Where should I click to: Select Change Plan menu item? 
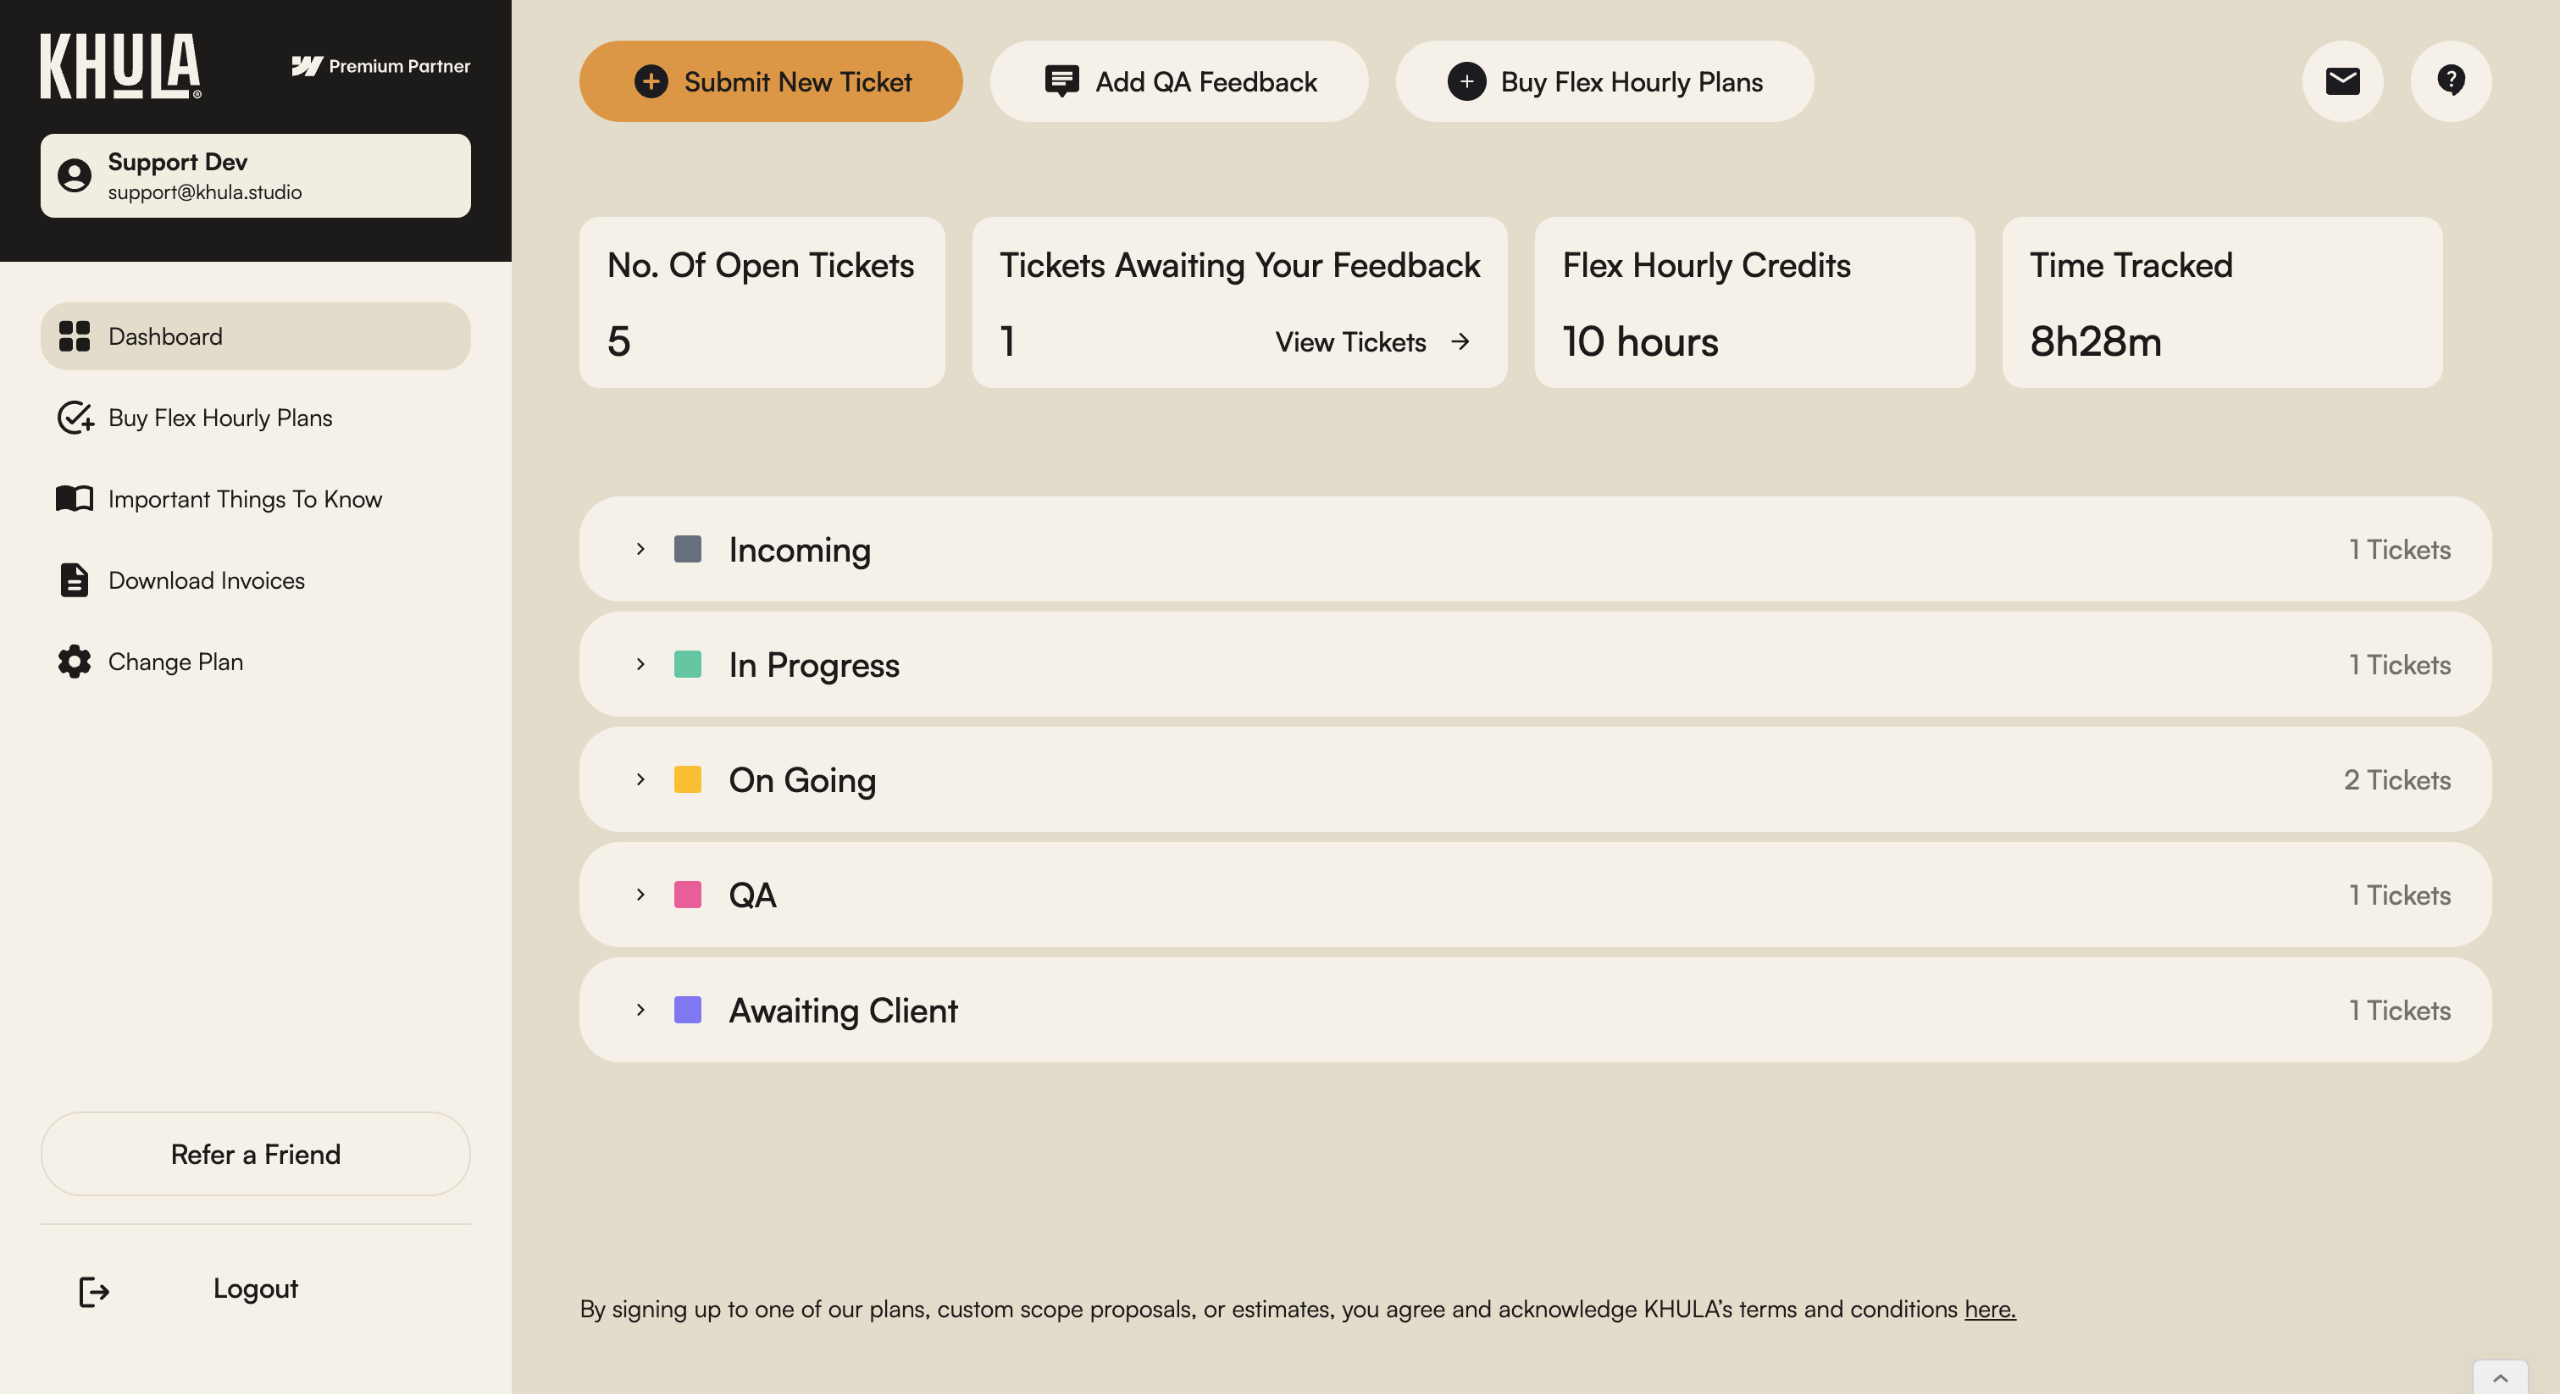(176, 662)
